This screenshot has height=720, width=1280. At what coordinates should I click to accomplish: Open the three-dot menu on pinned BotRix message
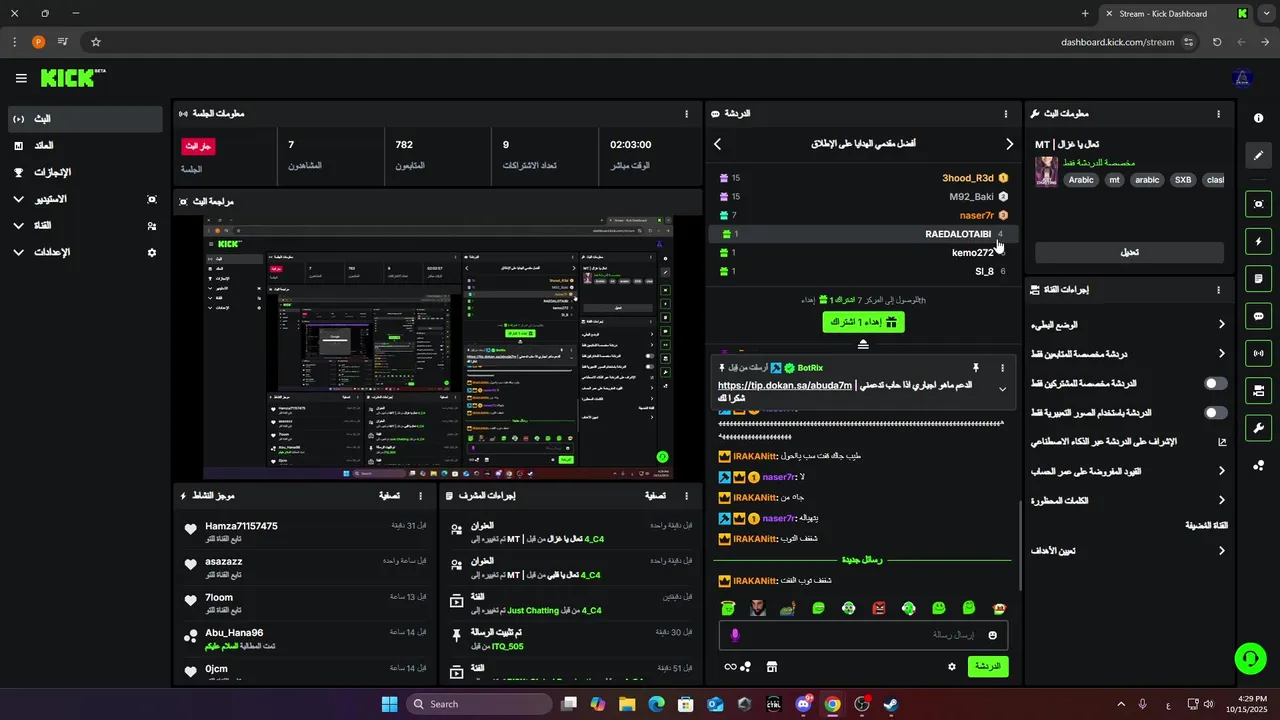coord(1003,368)
